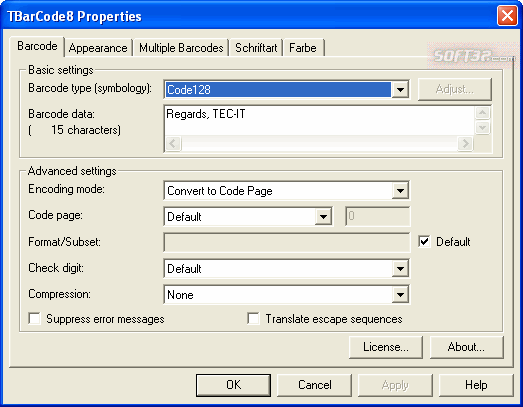Click inside the Barcode data text box
The width and height of the screenshot is (523, 407).
(320, 121)
